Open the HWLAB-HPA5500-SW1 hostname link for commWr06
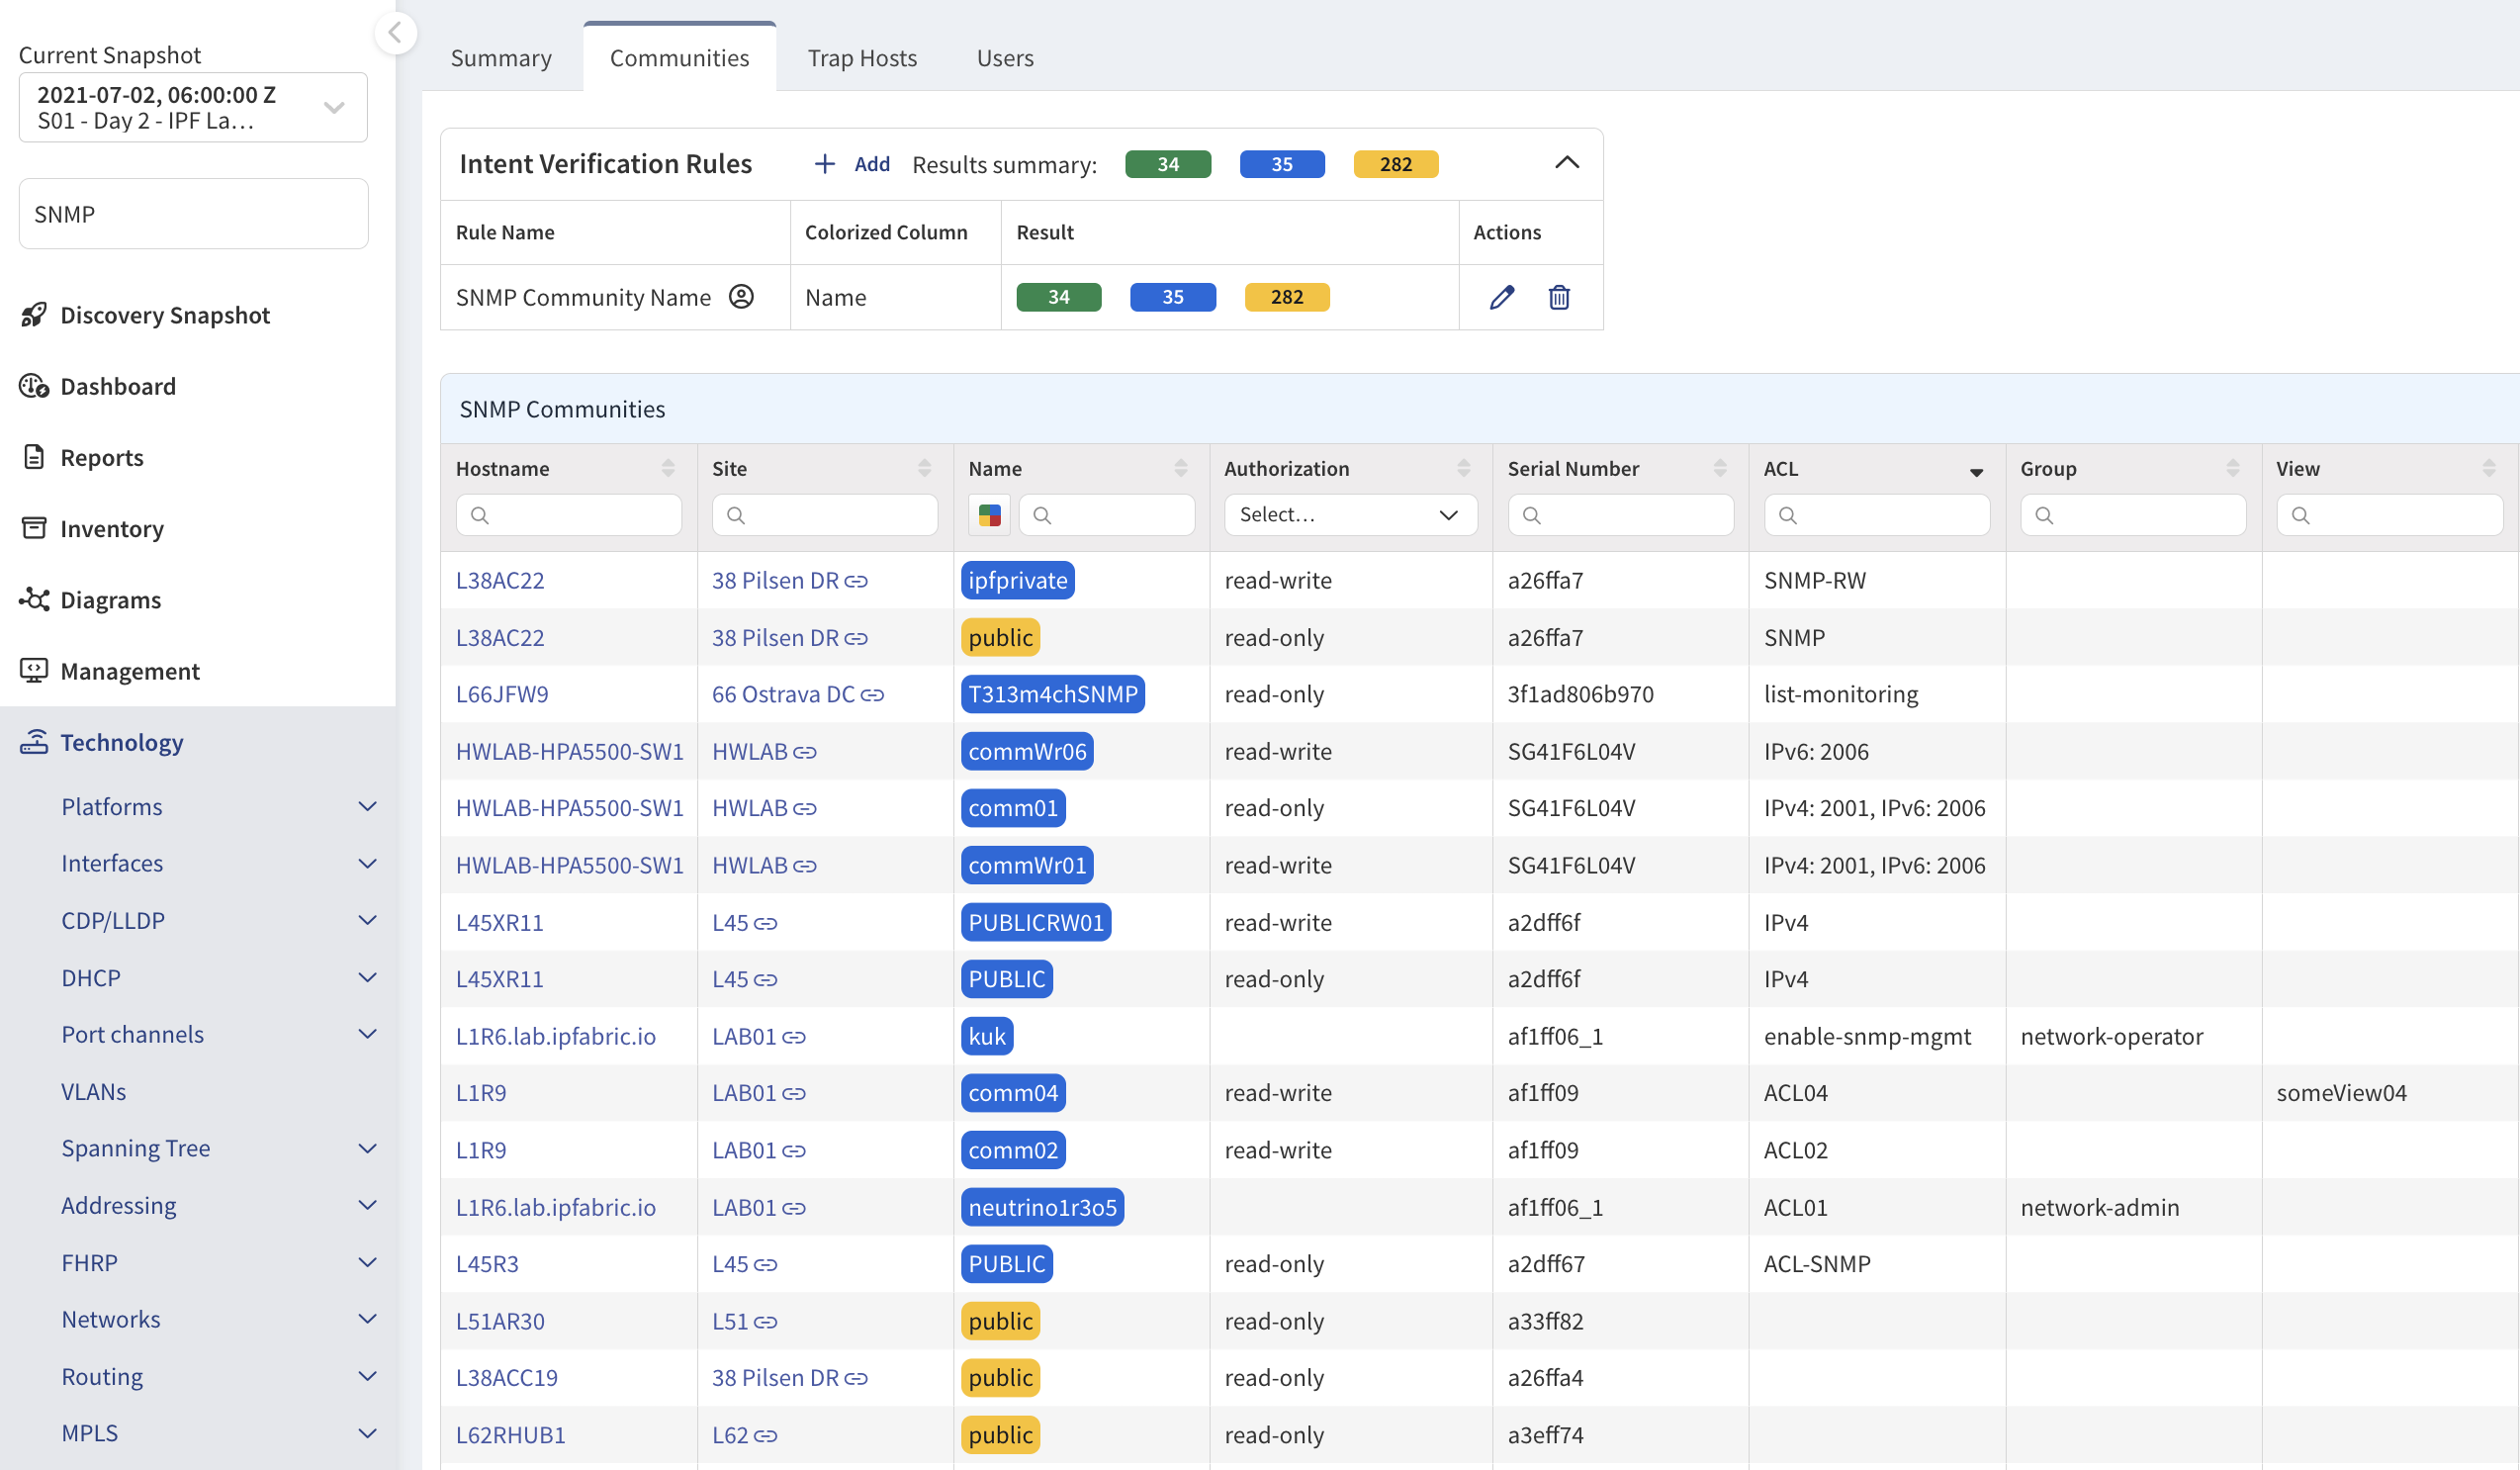This screenshot has width=2520, height=1470. 569,751
